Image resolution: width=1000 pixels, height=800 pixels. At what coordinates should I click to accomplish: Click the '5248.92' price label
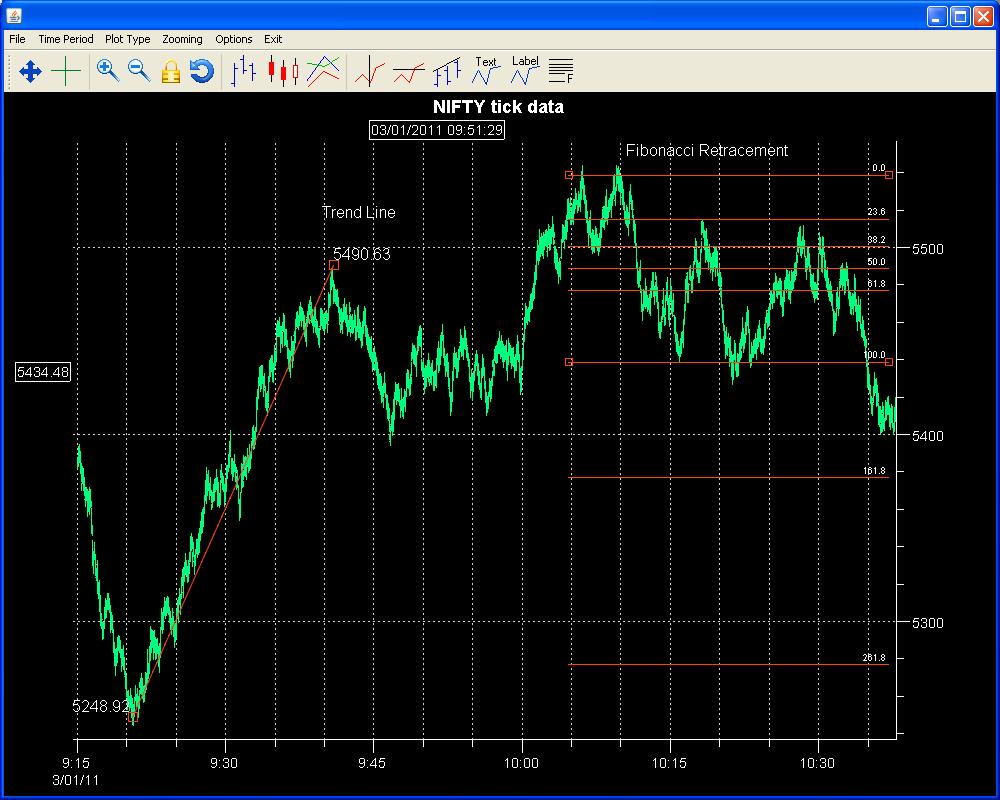pyautogui.click(x=101, y=706)
